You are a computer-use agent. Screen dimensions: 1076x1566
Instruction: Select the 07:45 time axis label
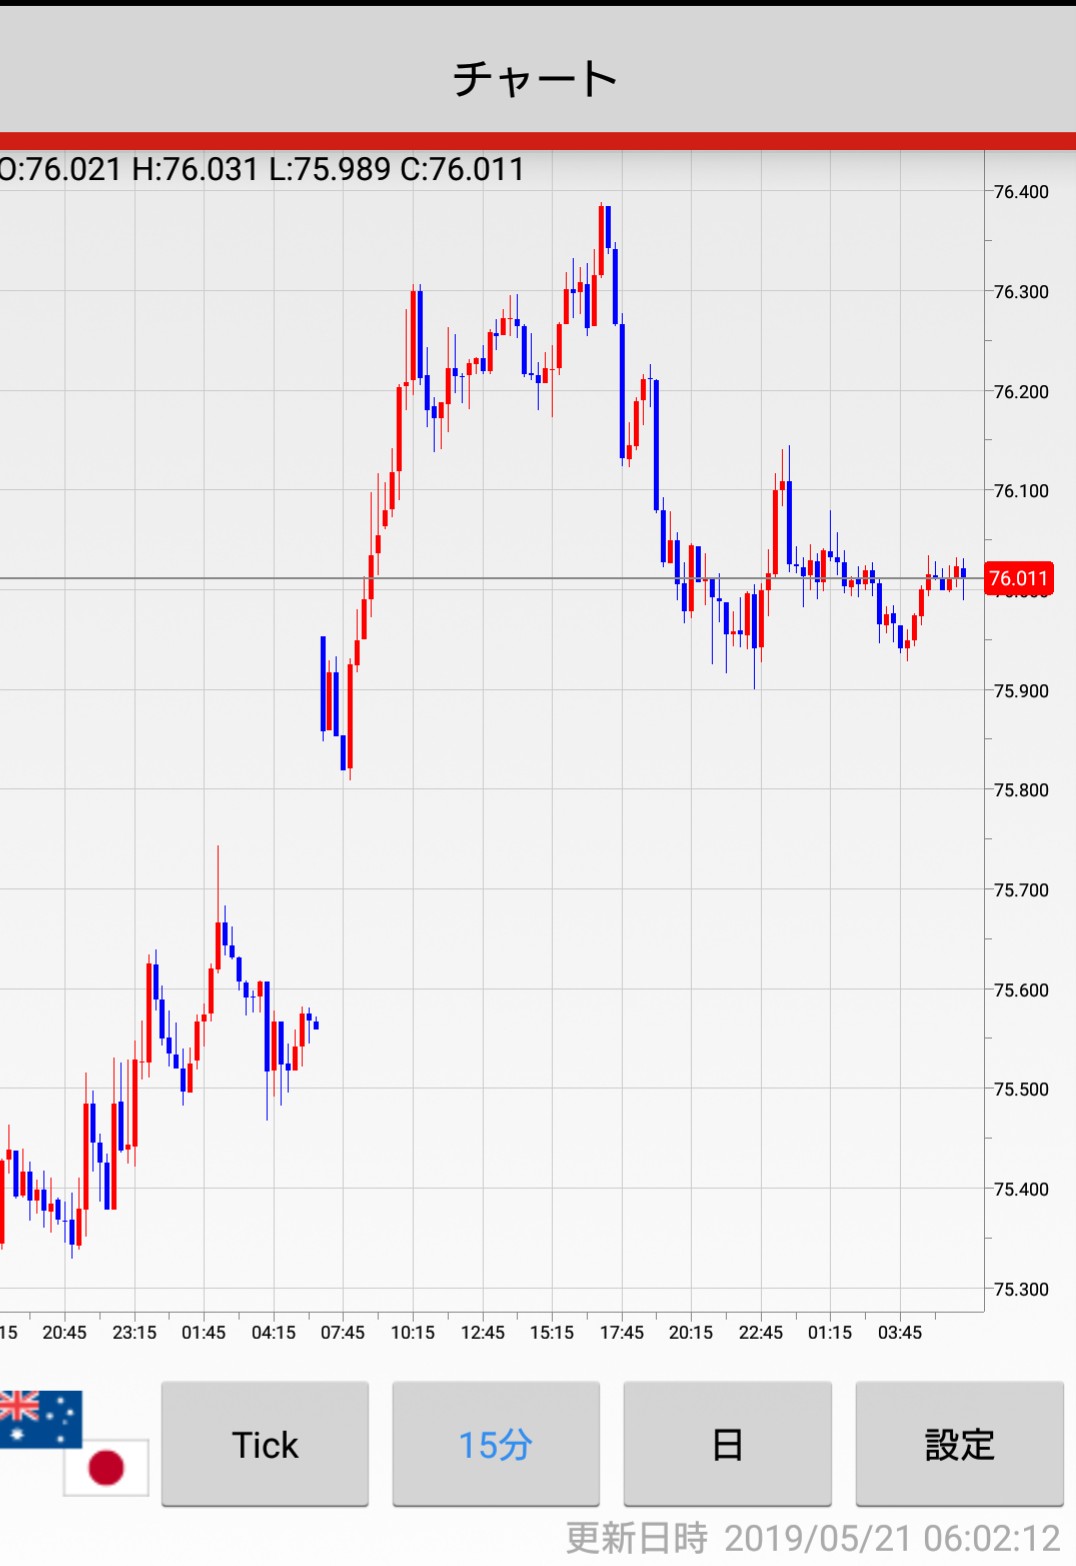coord(342,1332)
